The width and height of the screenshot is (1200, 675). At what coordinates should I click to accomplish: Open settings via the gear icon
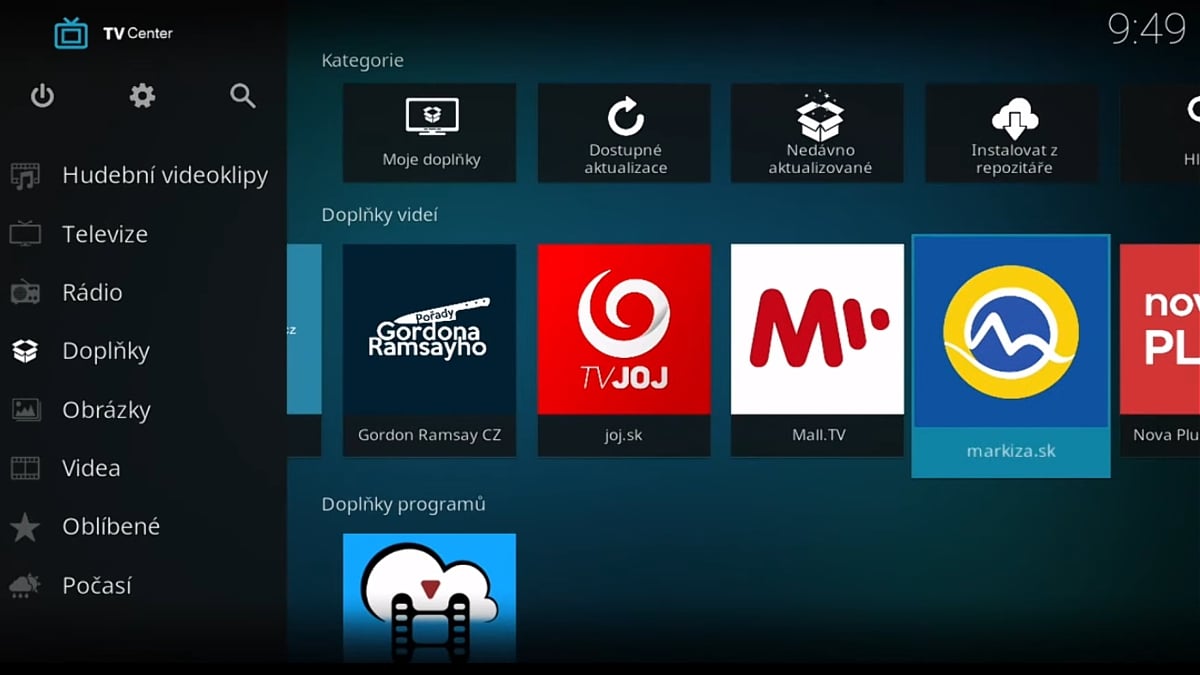[x=142, y=96]
